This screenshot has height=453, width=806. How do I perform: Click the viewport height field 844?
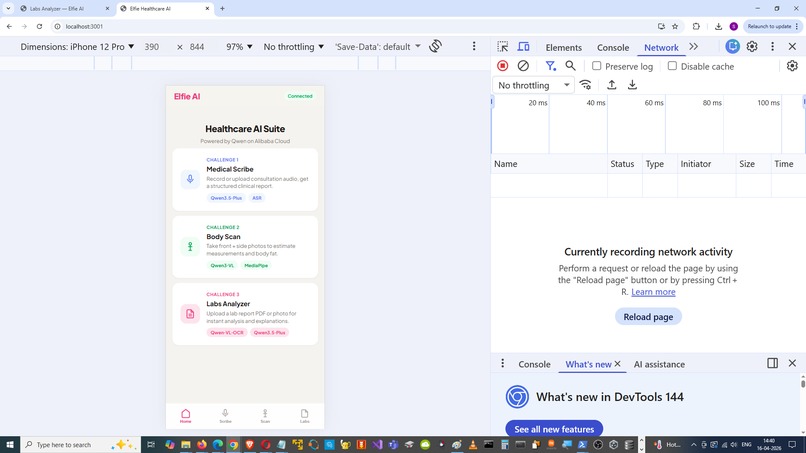coord(197,47)
